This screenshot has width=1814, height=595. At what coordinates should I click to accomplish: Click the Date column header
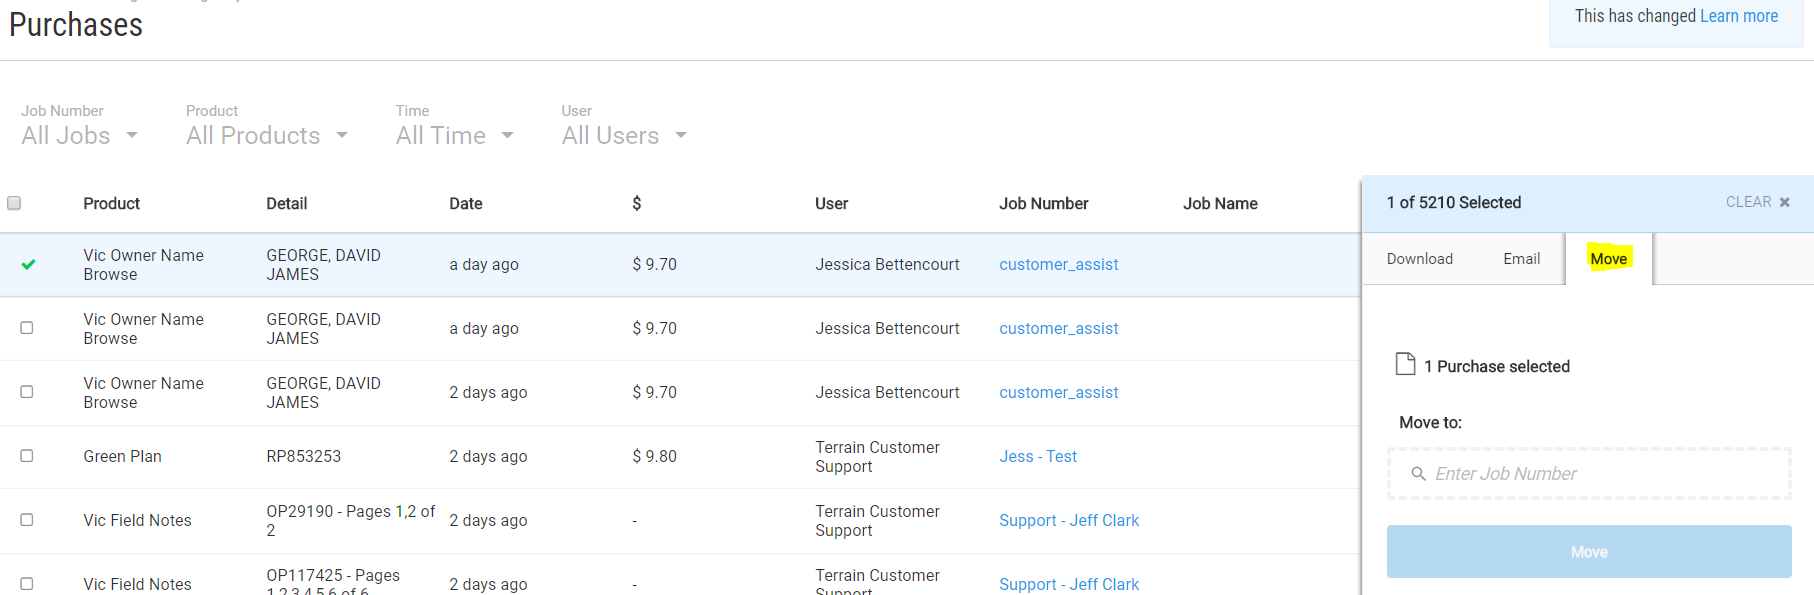tap(466, 204)
